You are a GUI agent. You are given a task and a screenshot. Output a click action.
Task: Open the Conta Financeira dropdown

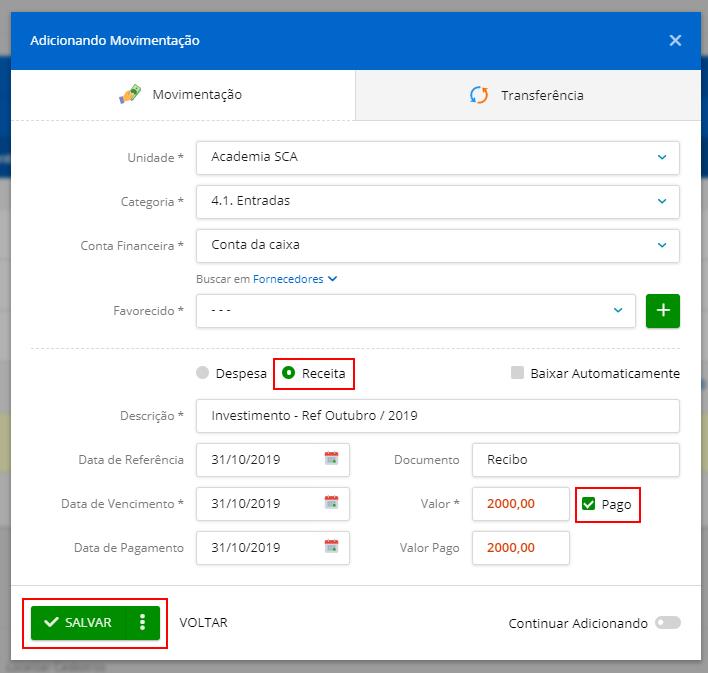click(x=438, y=246)
